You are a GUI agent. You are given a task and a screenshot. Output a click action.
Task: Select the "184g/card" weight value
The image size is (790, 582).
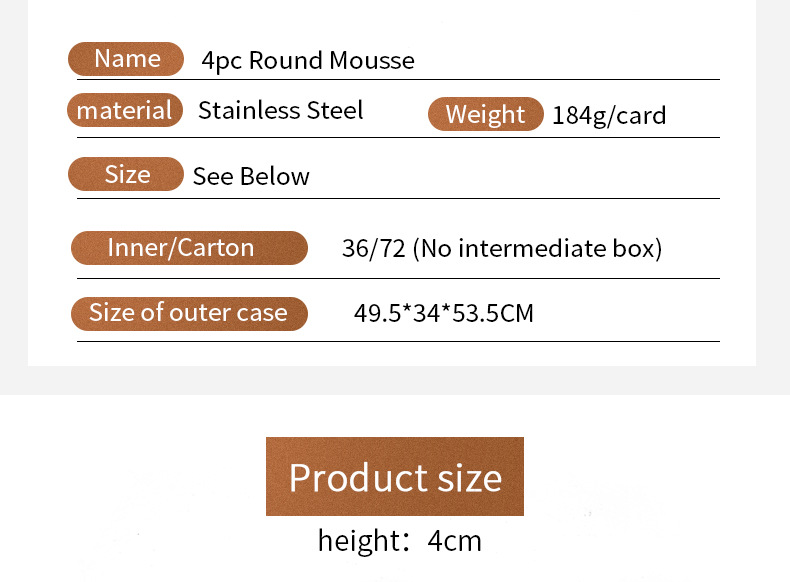[x=608, y=116]
